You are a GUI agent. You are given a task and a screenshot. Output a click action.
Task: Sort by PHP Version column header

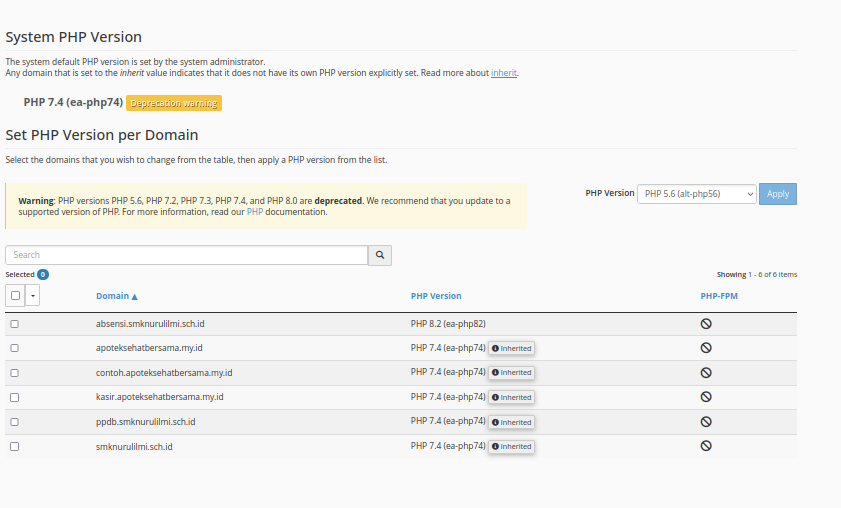click(x=436, y=296)
